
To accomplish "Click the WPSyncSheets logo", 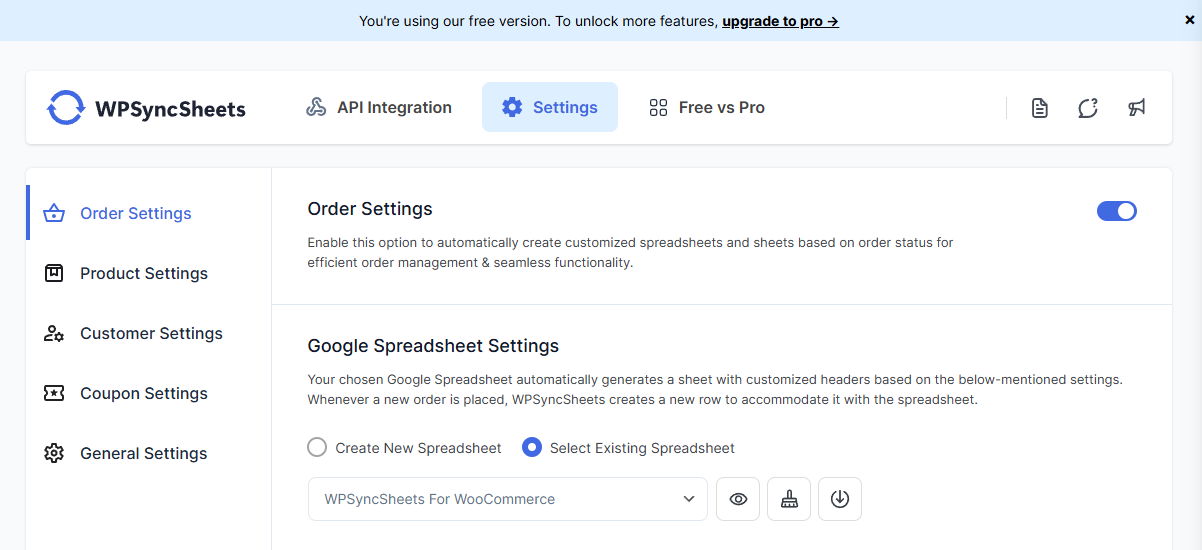I will pos(146,108).
